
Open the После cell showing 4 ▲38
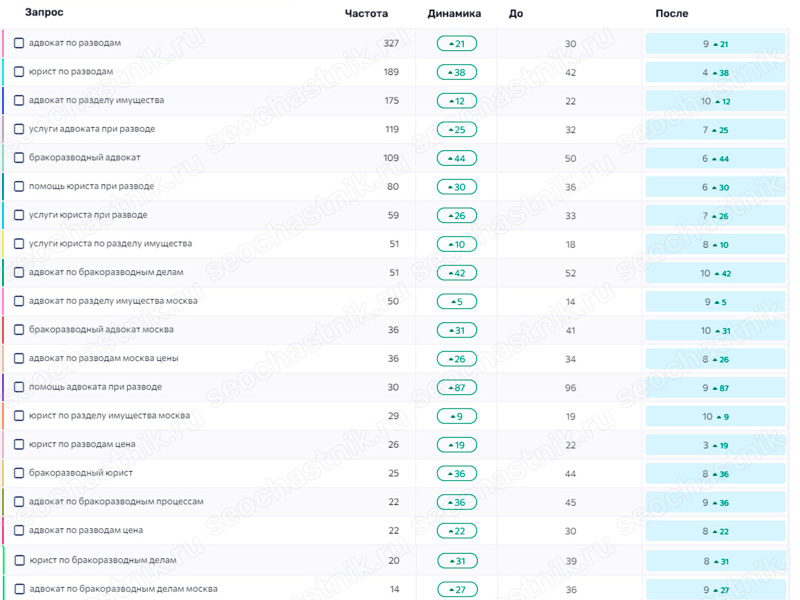(715, 72)
